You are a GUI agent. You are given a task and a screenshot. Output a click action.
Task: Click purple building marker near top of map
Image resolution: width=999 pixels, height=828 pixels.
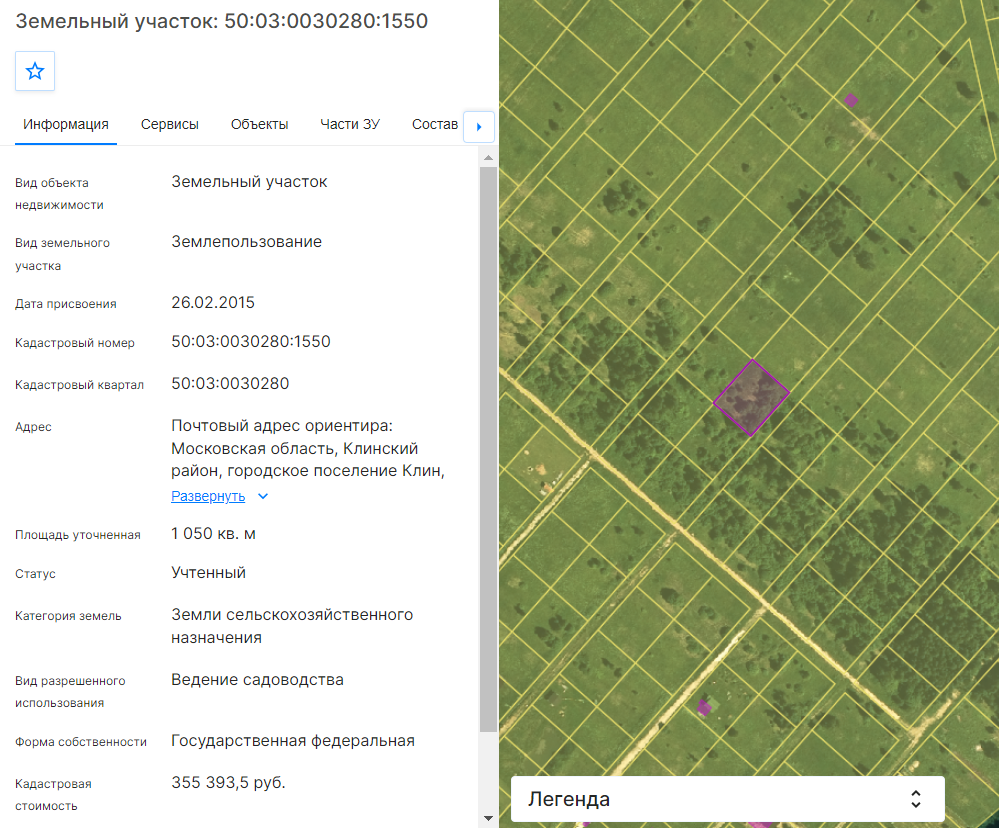[851, 100]
